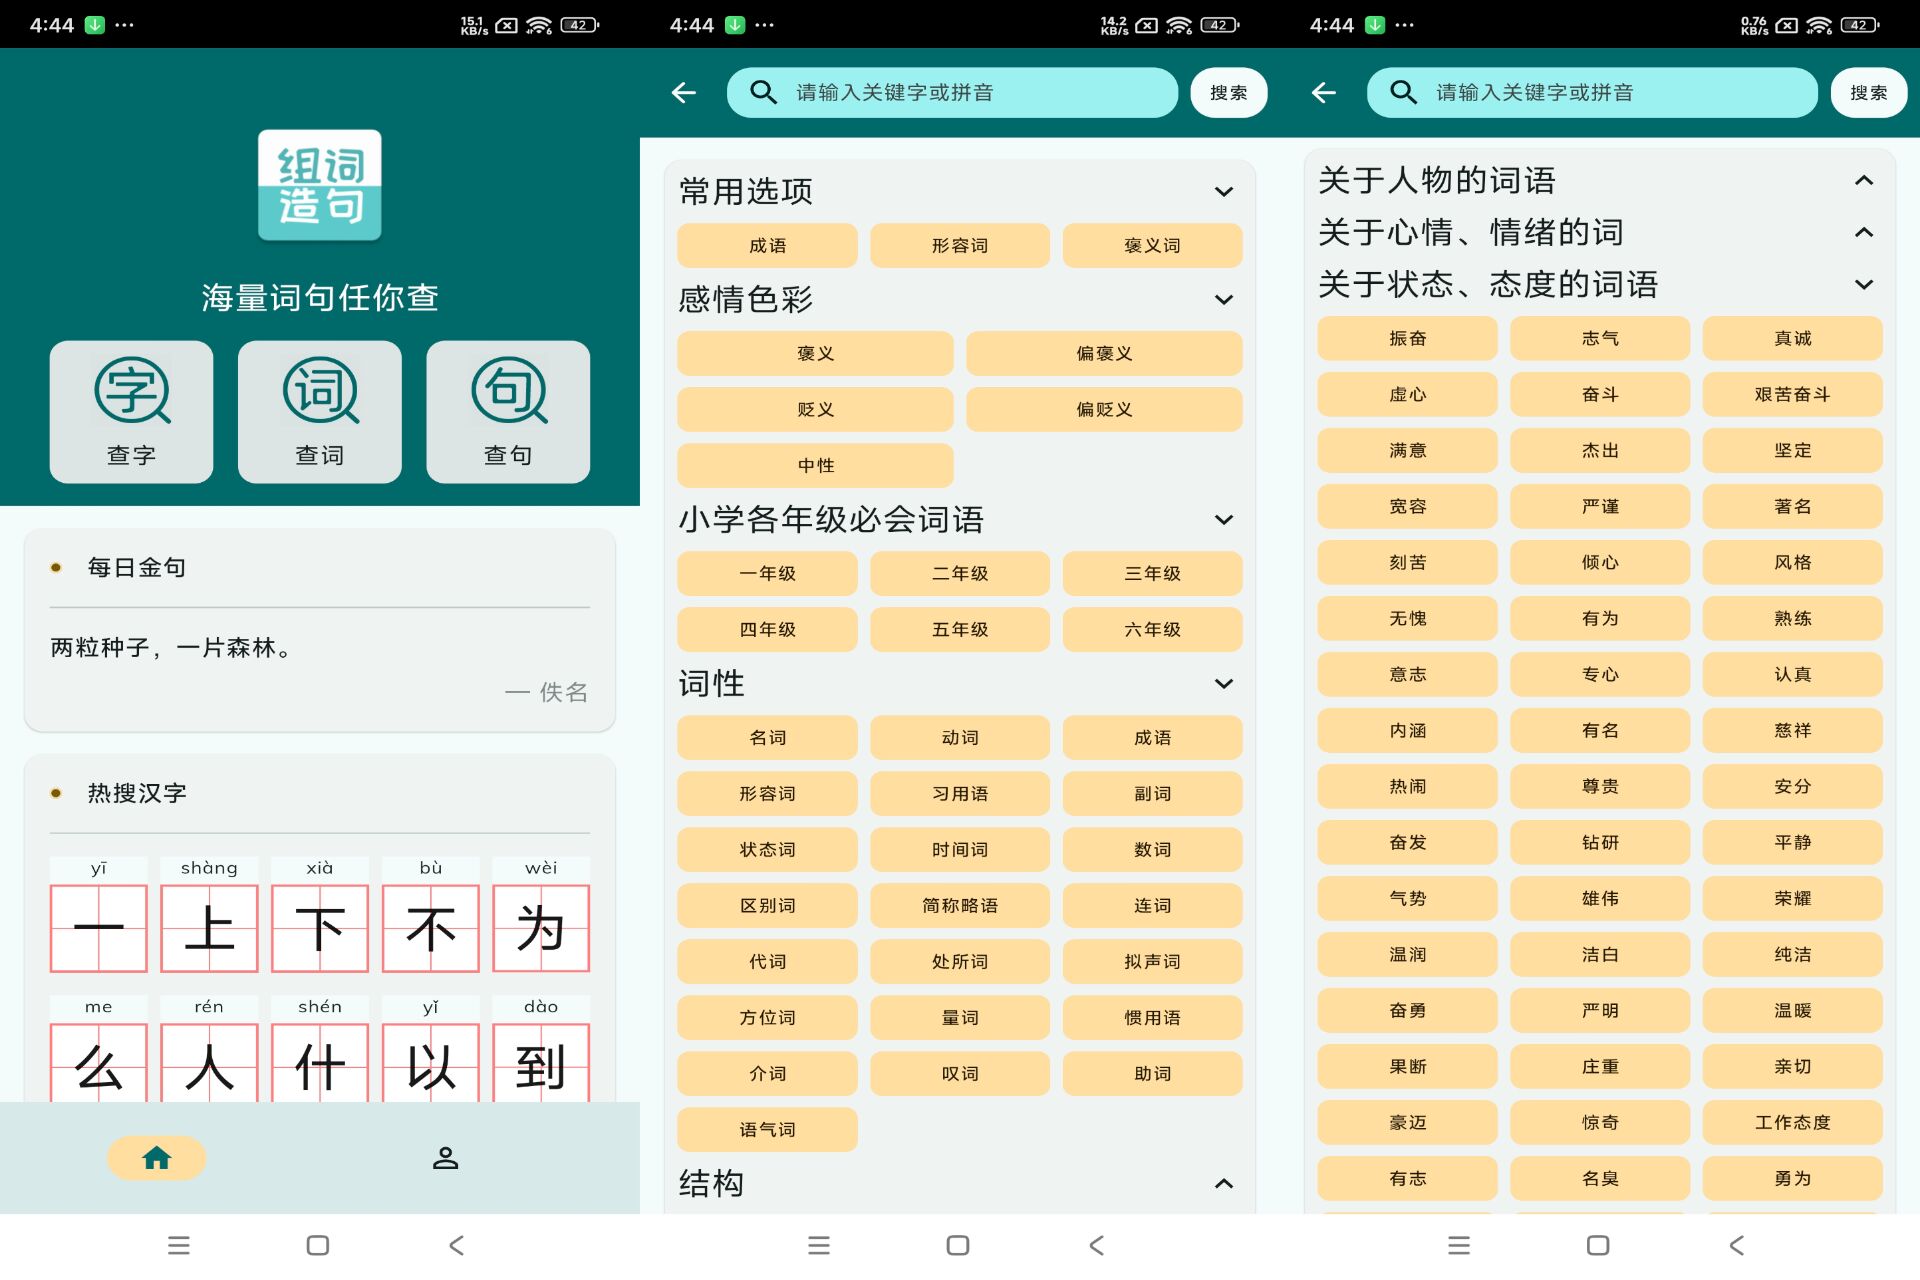
Task: Open the profile person icon tab
Action: click(445, 1158)
